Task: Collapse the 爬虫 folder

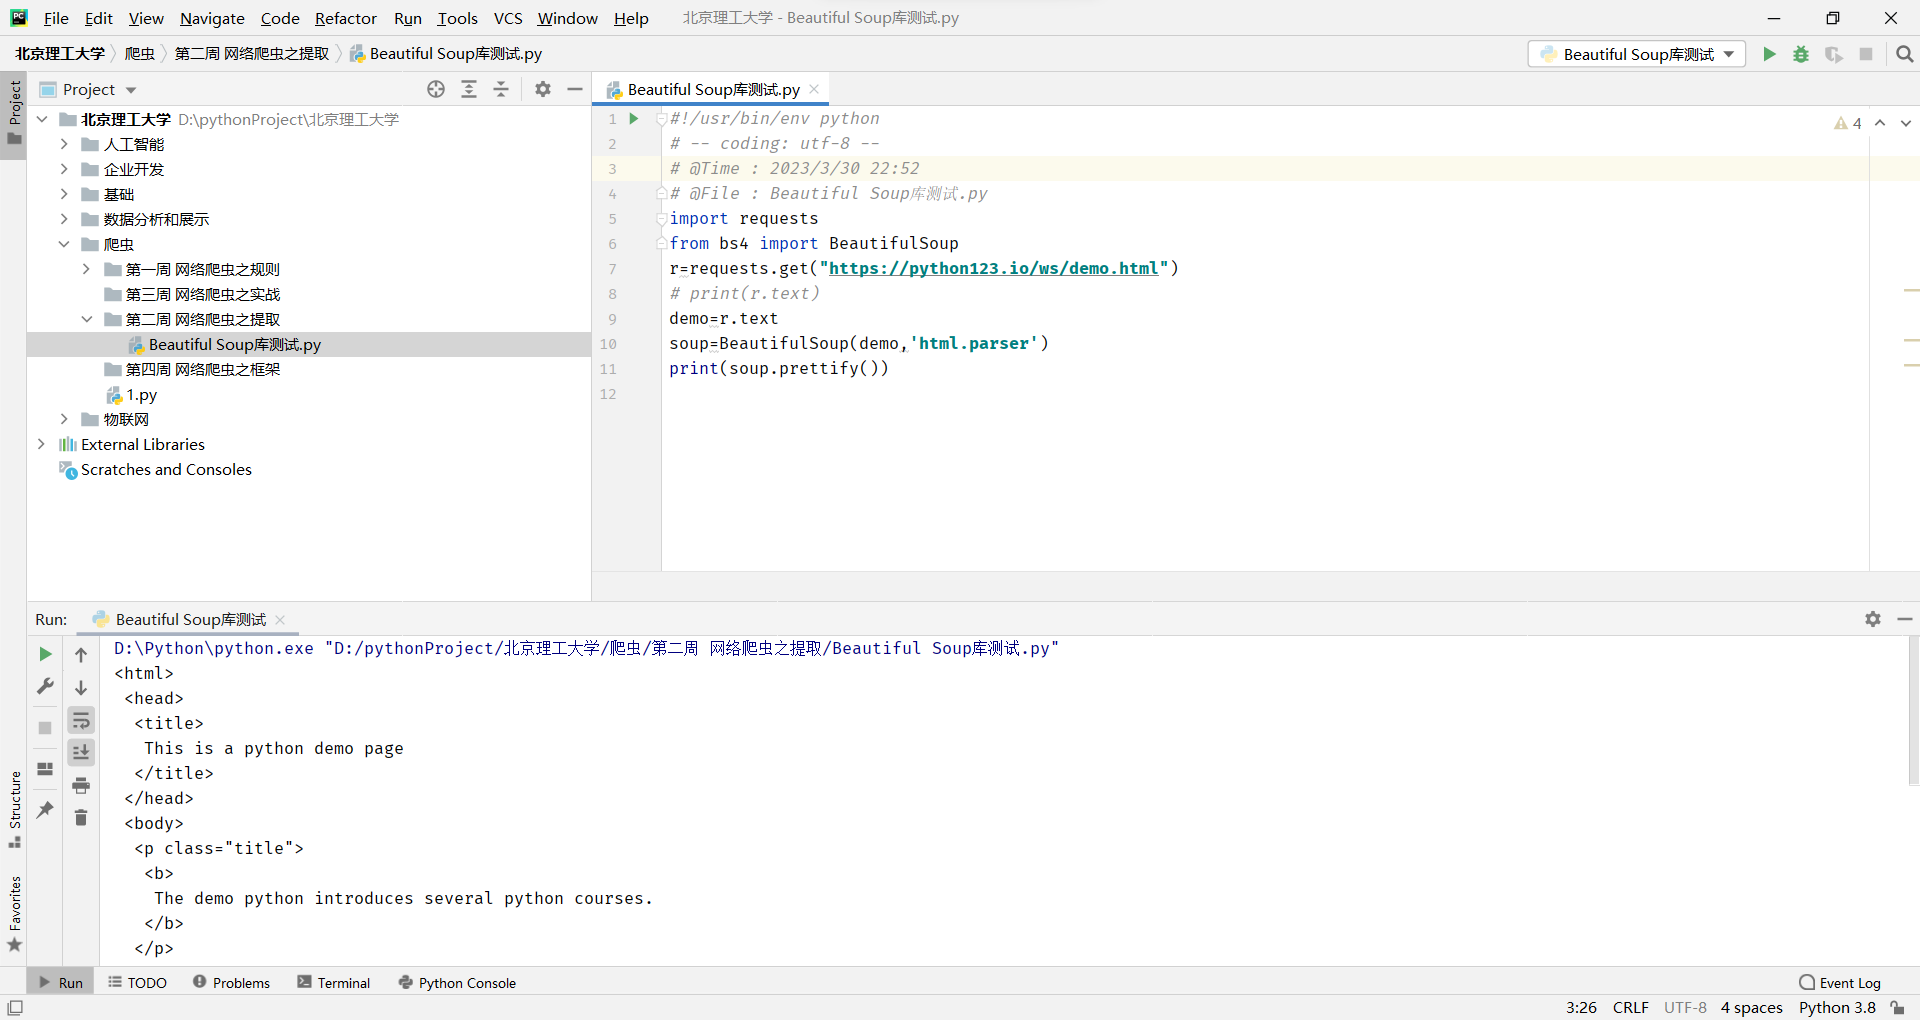Action: point(64,244)
